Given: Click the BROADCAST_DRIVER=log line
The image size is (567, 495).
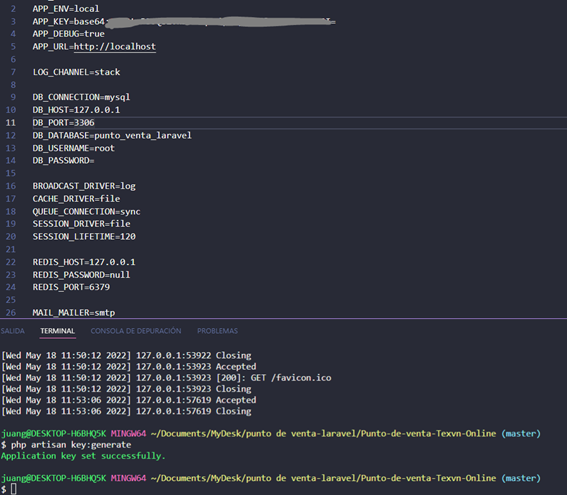Looking at the screenshot, I should click(84, 186).
